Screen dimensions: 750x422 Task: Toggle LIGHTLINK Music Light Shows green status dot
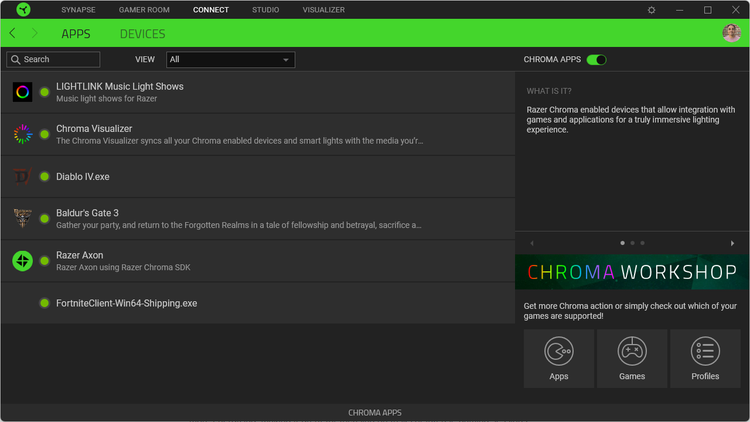click(44, 92)
